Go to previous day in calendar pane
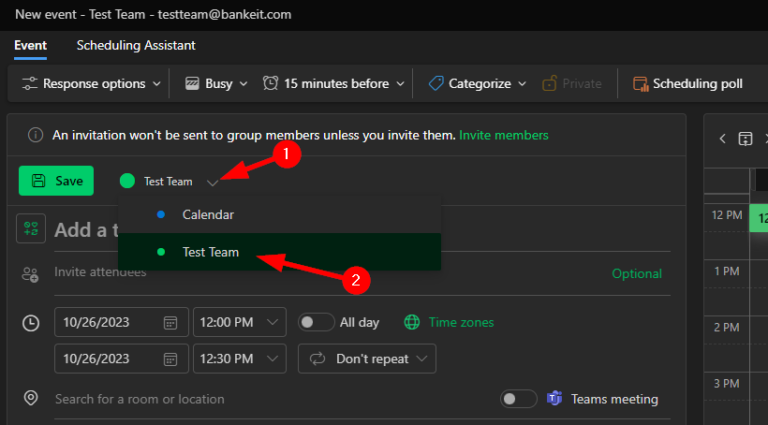This screenshot has height=425, width=768. point(722,139)
